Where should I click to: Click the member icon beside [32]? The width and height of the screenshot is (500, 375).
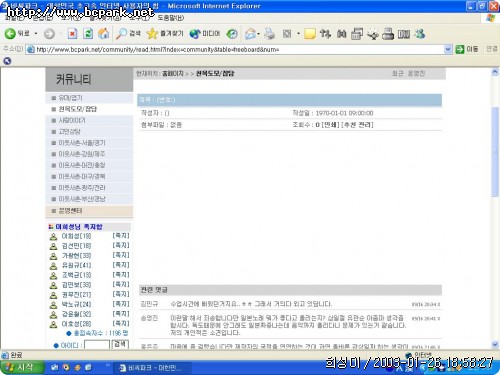point(53,314)
